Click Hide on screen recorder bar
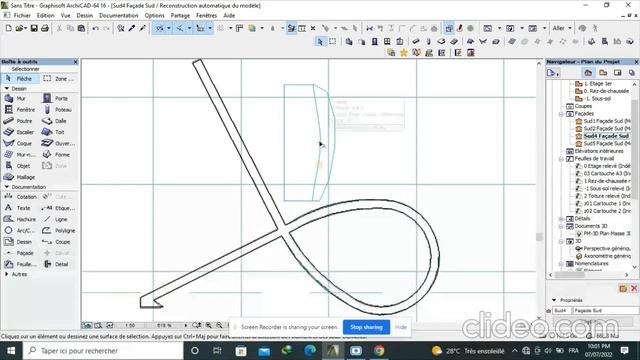The width and height of the screenshot is (640, 360). [x=401, y=327]
